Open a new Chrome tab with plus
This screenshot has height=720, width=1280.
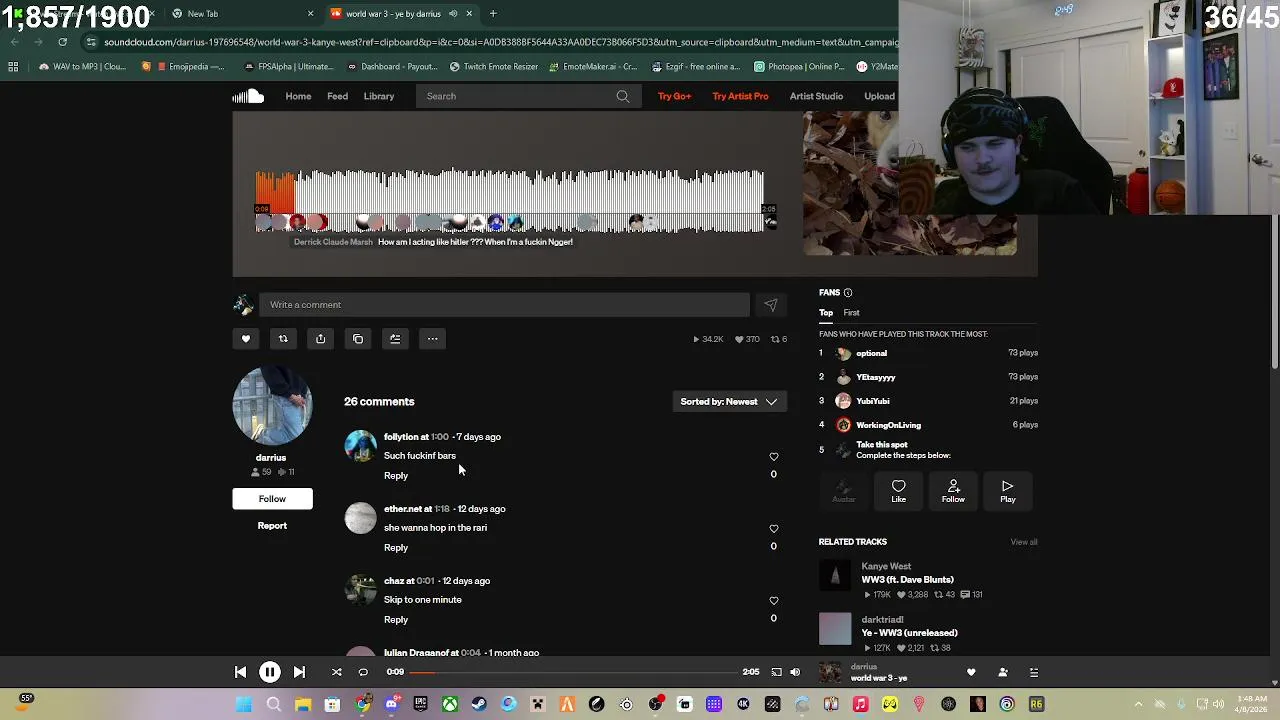tap(493, 14)
